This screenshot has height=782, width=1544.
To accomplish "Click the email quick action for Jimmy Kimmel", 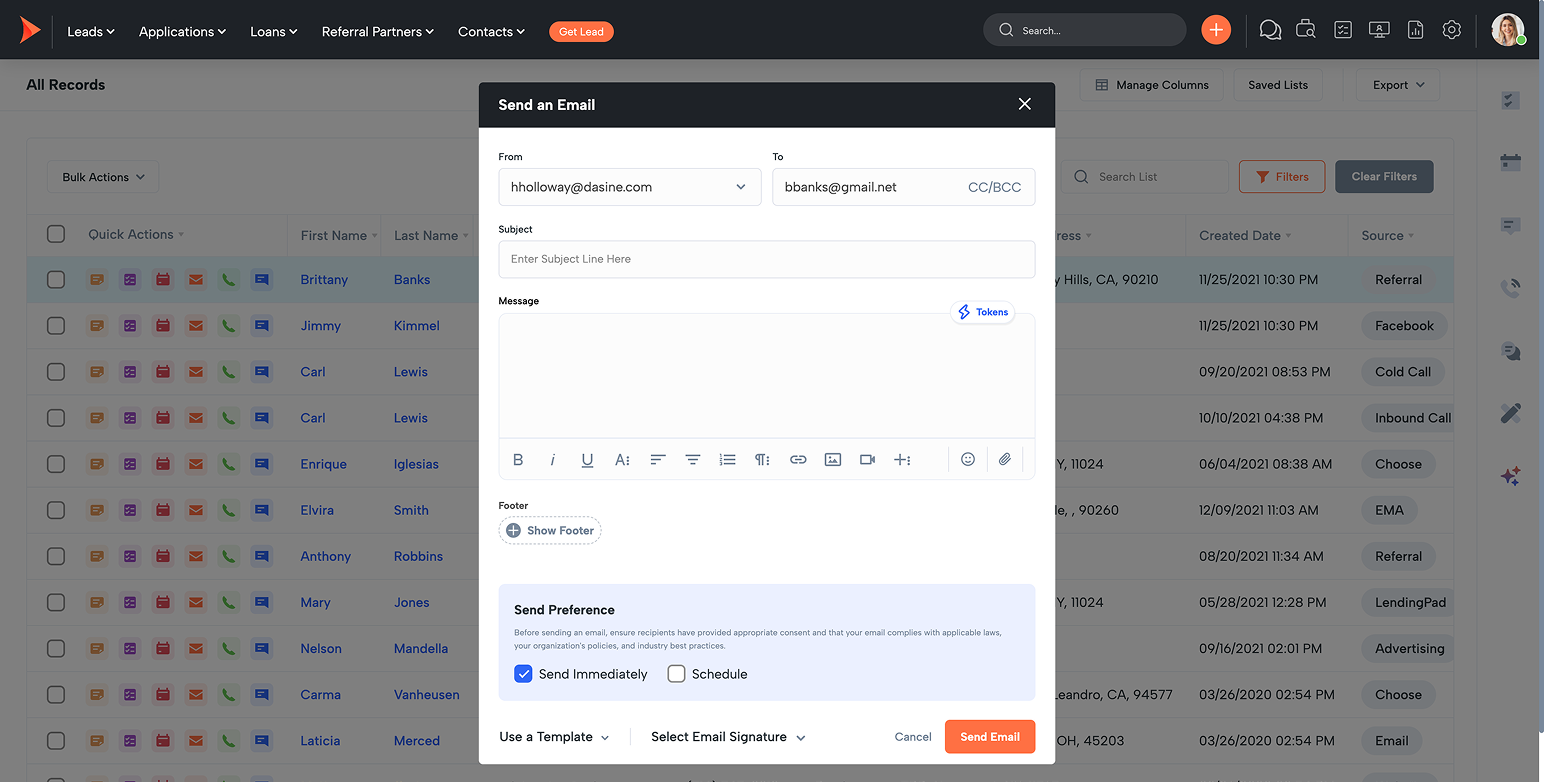I will [196, 326].
